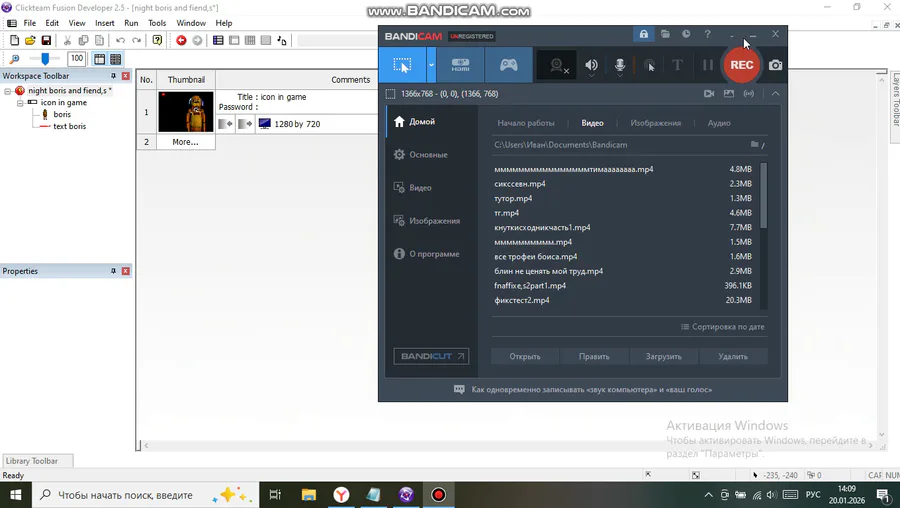Image resolution: width=900 pixels, height=508 pixels.
Task: Open Bandicam scheduled recording clock icon
Action: click(x=686, y=34)
